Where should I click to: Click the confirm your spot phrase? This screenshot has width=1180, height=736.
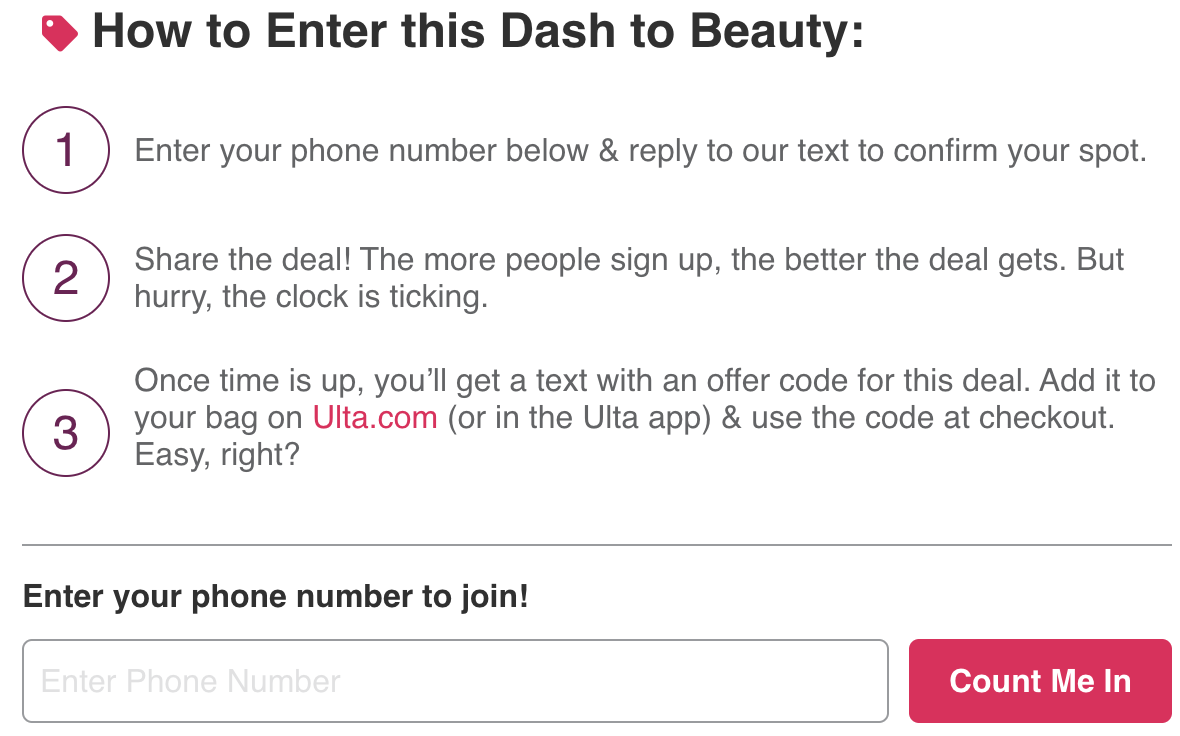click(x=1020, y=151)
